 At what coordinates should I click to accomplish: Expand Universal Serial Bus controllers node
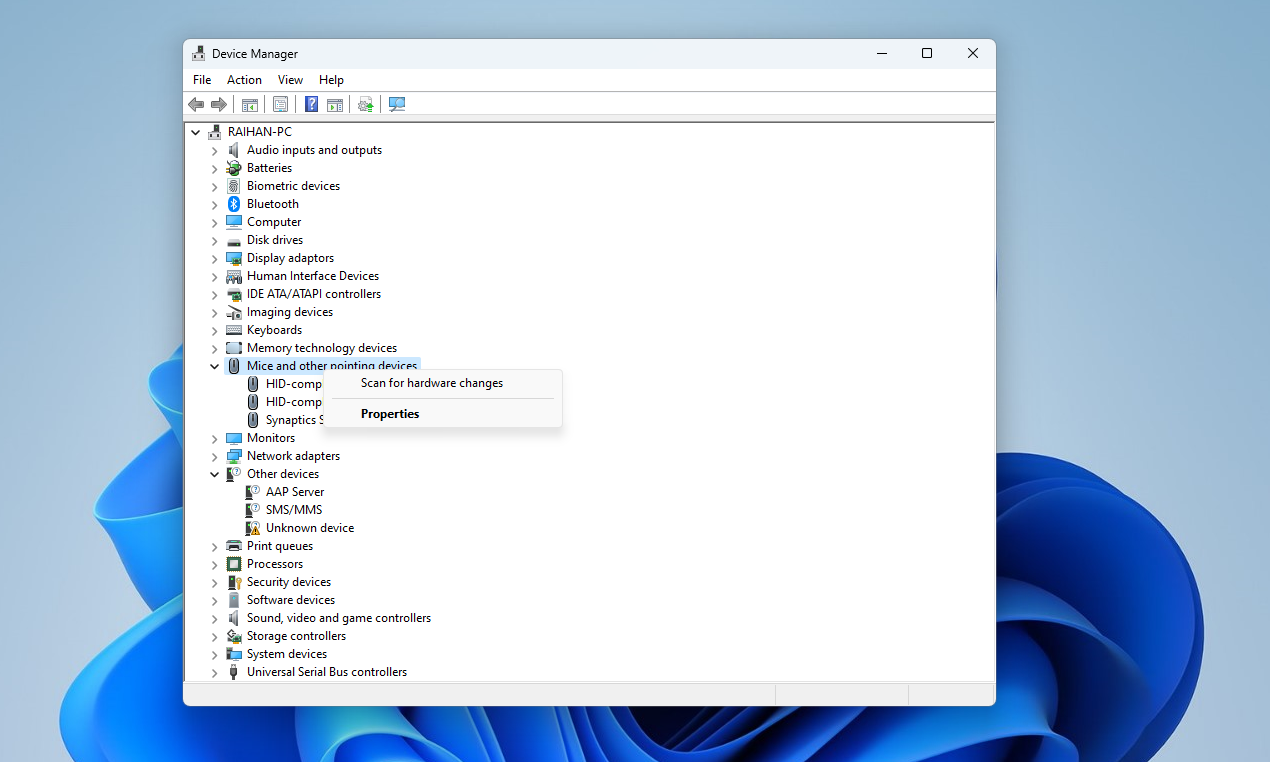click(214, 672)
